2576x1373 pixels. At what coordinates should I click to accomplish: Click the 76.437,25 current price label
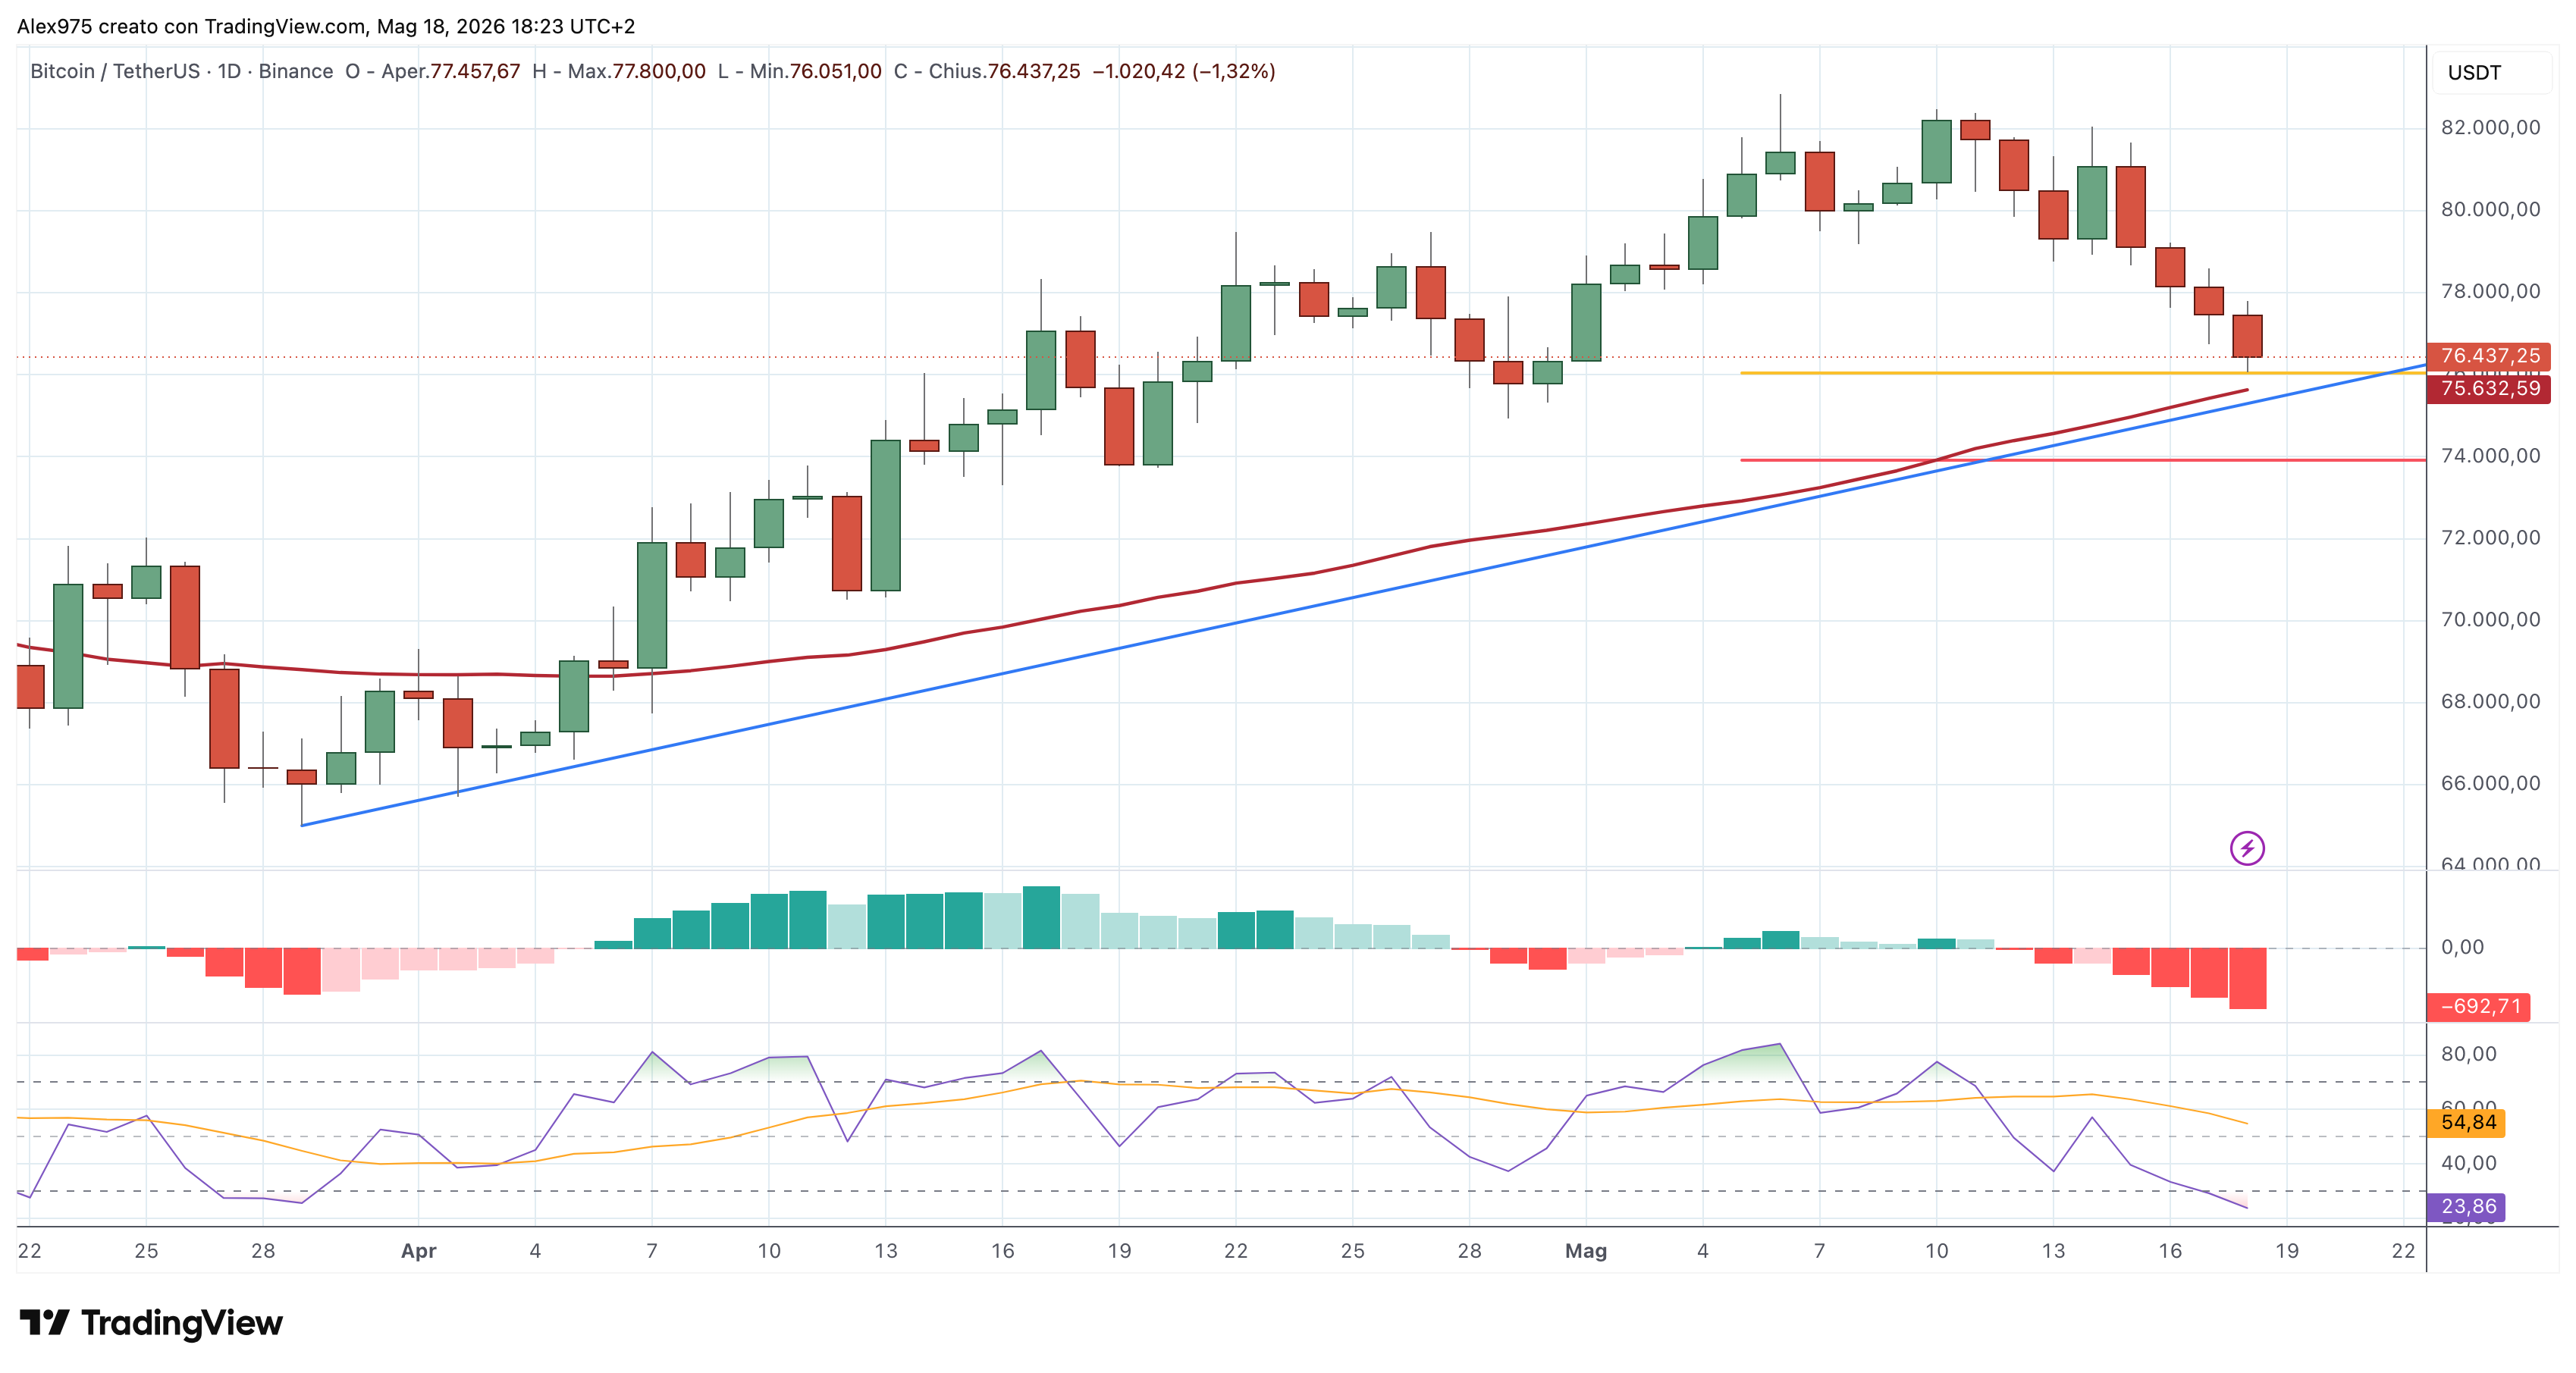2489,356
